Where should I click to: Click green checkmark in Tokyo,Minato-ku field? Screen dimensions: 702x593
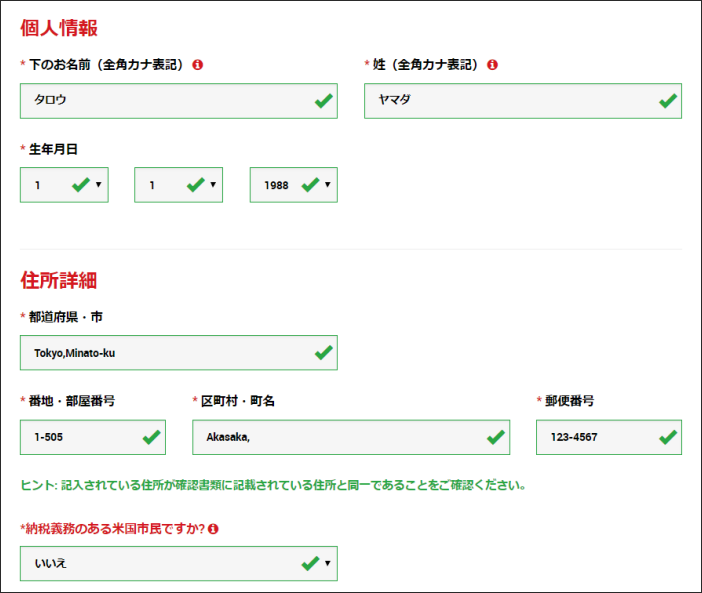[324, 353]
